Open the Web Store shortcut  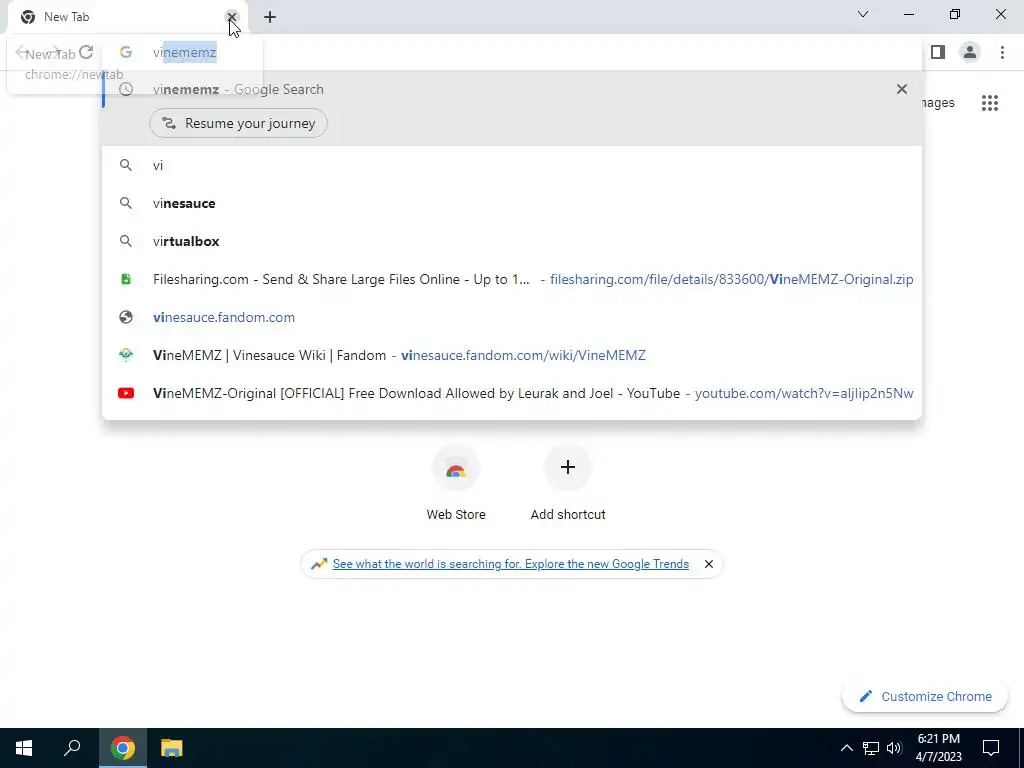click(x=456, y=484)
